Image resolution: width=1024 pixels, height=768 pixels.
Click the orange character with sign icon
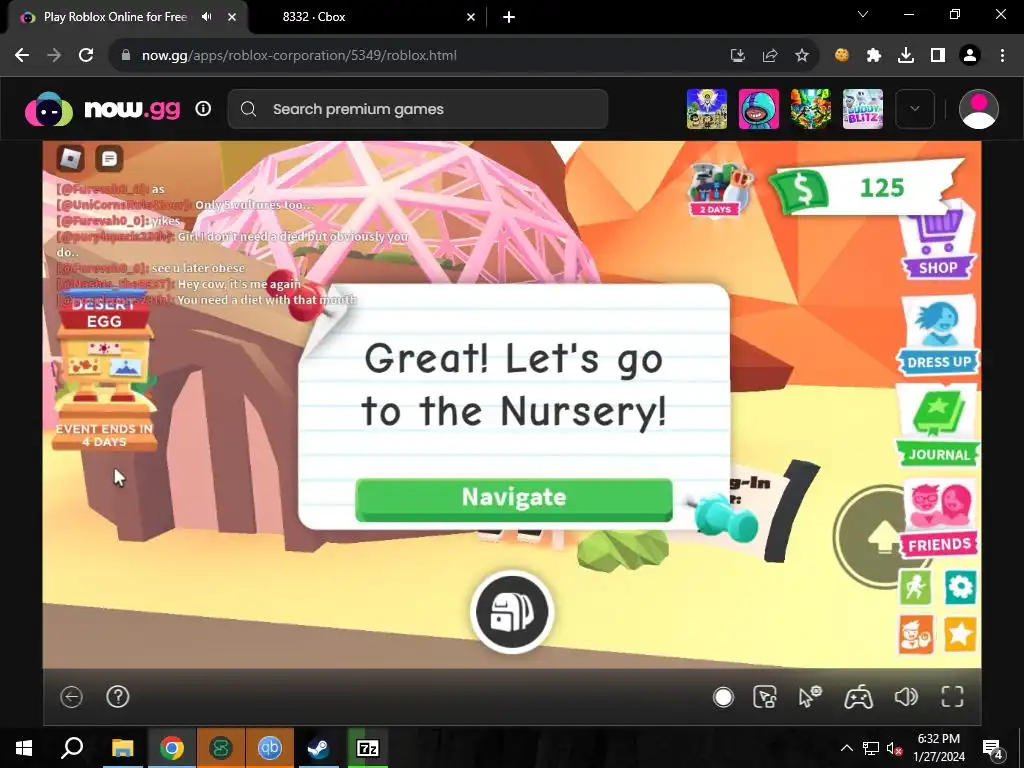[916, 634]
